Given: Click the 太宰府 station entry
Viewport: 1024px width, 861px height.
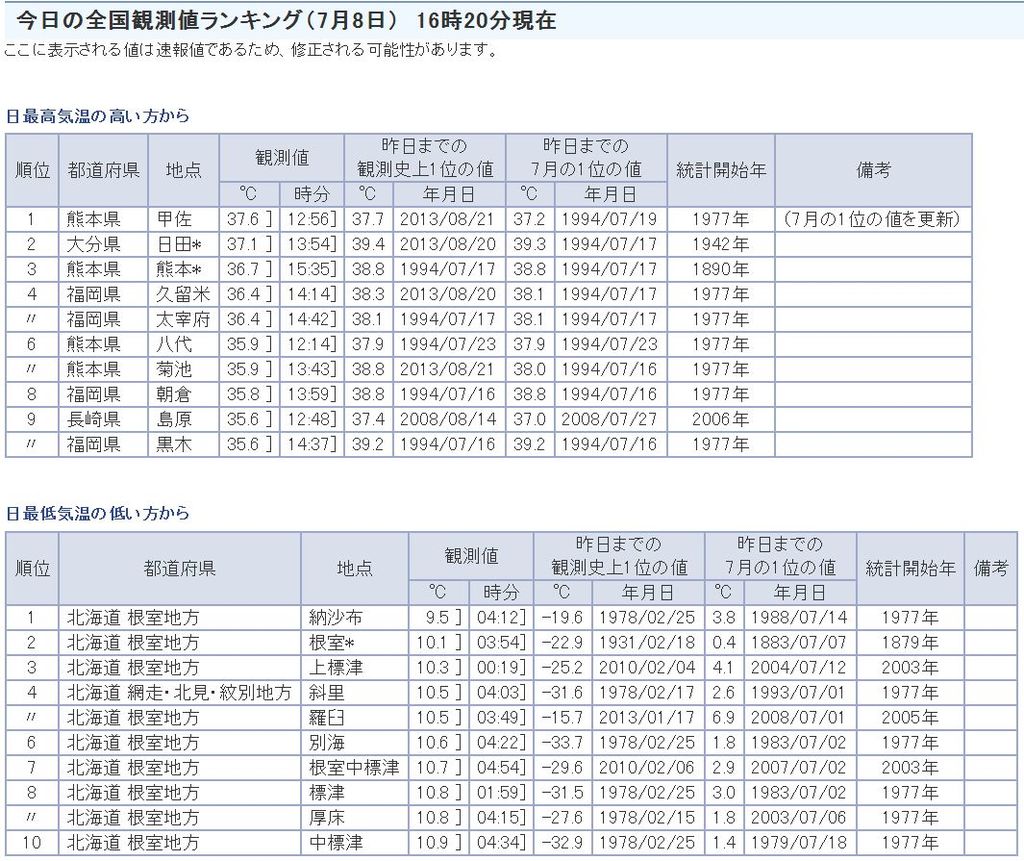Looking at the screenshot, I should pos(181,319).
